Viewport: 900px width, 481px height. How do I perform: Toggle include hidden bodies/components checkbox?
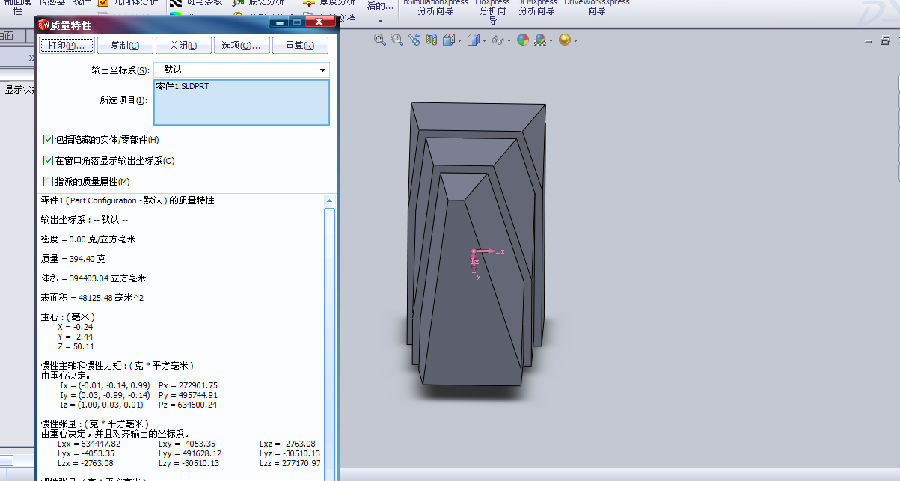click(47, 139)
